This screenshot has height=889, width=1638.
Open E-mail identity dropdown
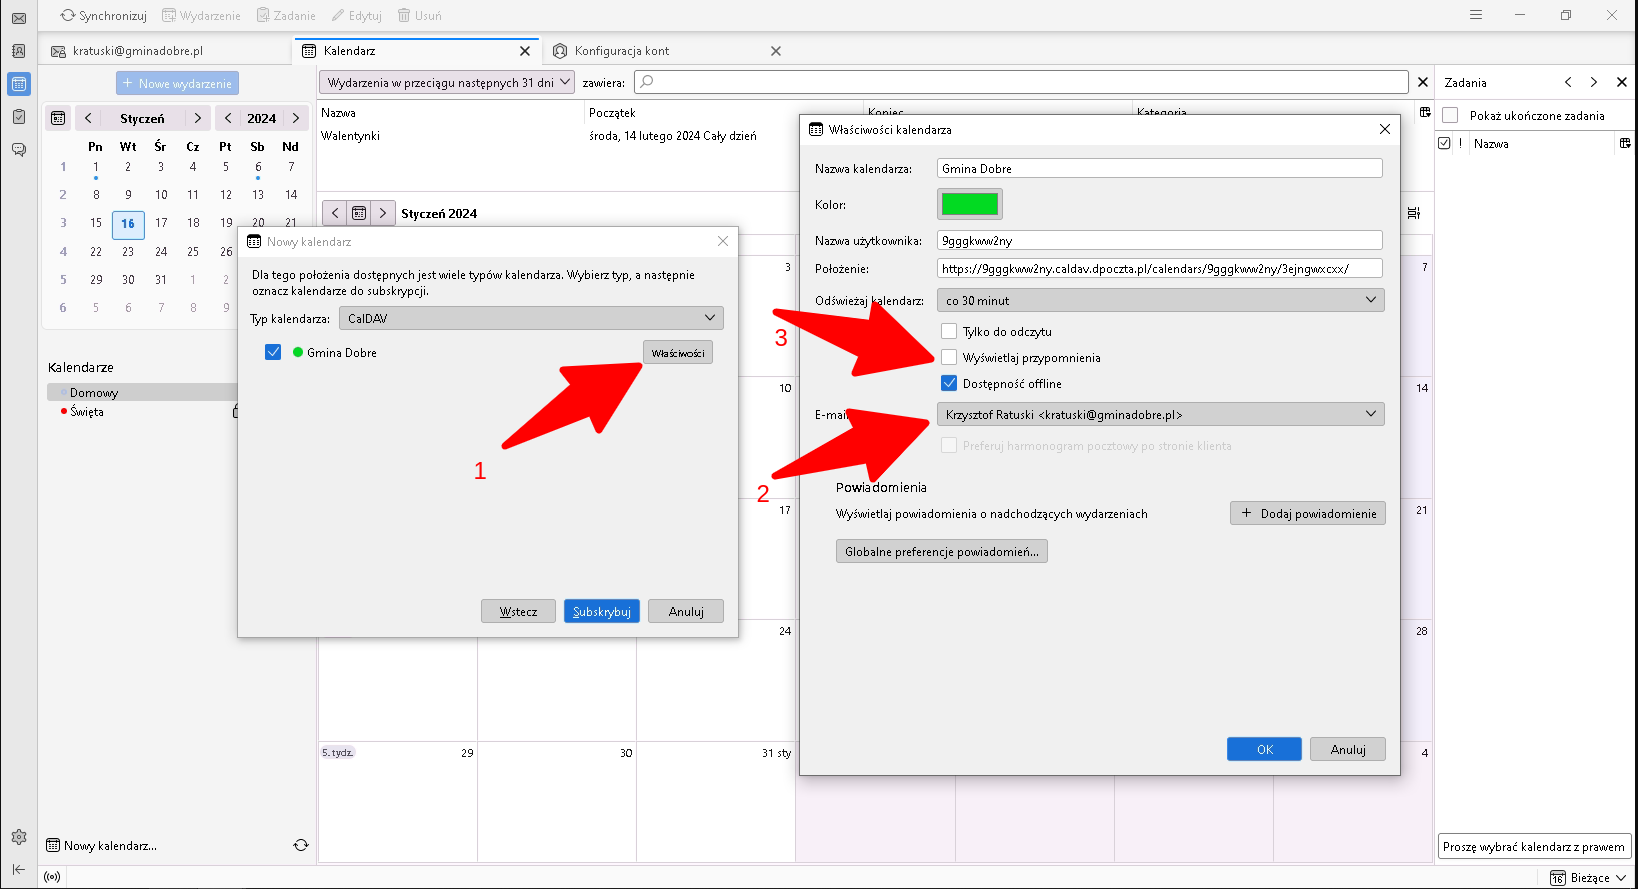coord(1160,414)
